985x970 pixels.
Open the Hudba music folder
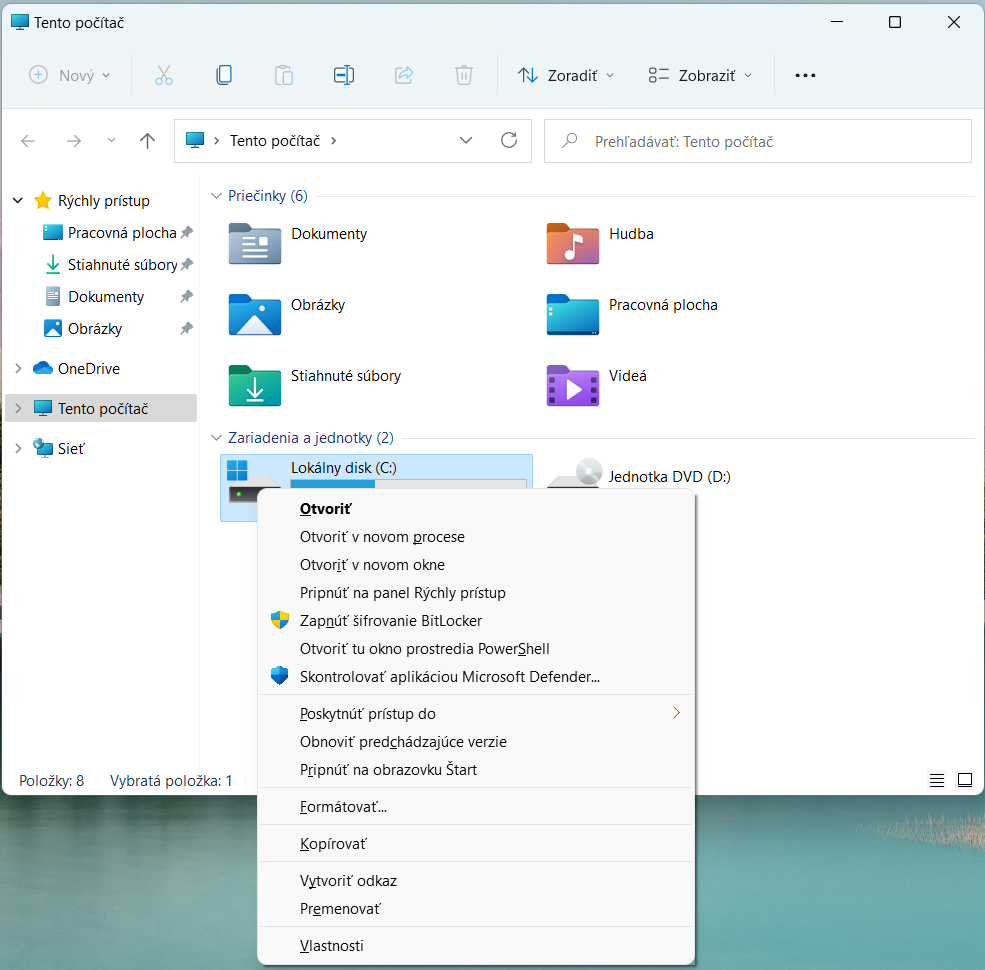(x=573, y=243)
